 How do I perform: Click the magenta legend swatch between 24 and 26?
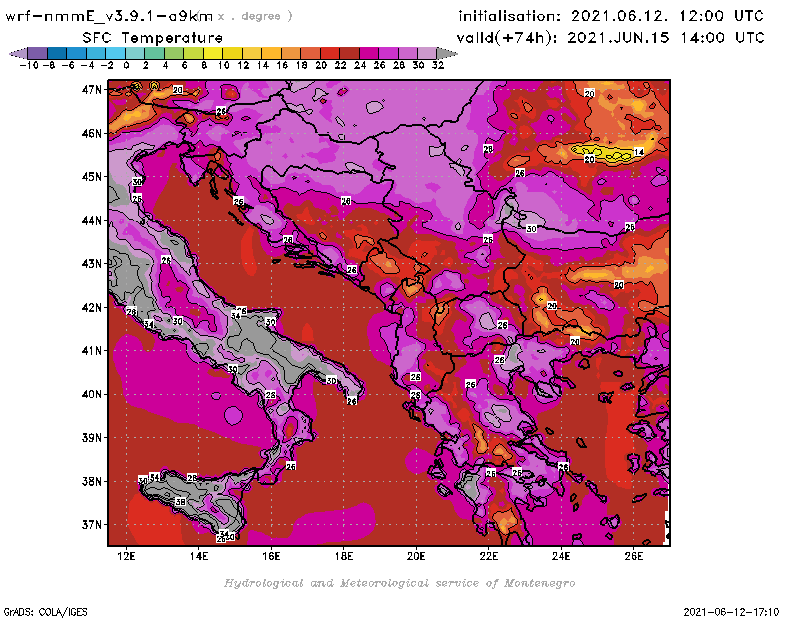pos(368,54)
